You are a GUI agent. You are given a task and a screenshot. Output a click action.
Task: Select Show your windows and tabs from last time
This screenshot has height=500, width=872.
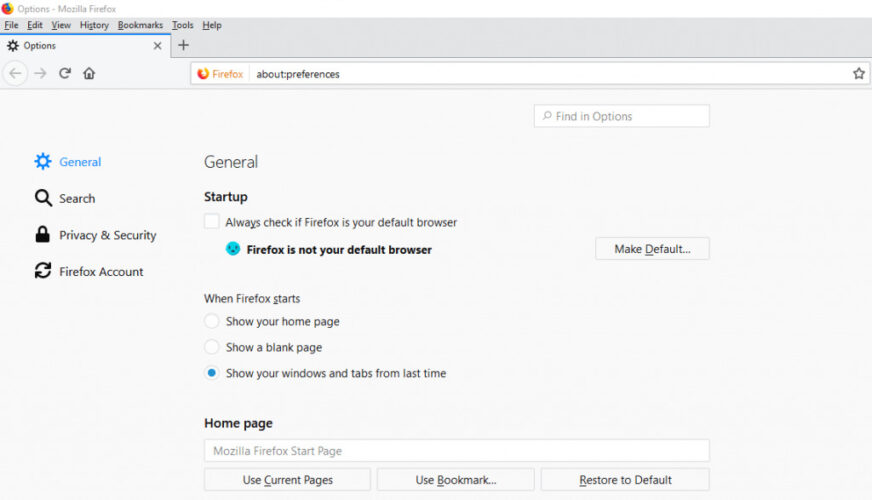point(211,373)
